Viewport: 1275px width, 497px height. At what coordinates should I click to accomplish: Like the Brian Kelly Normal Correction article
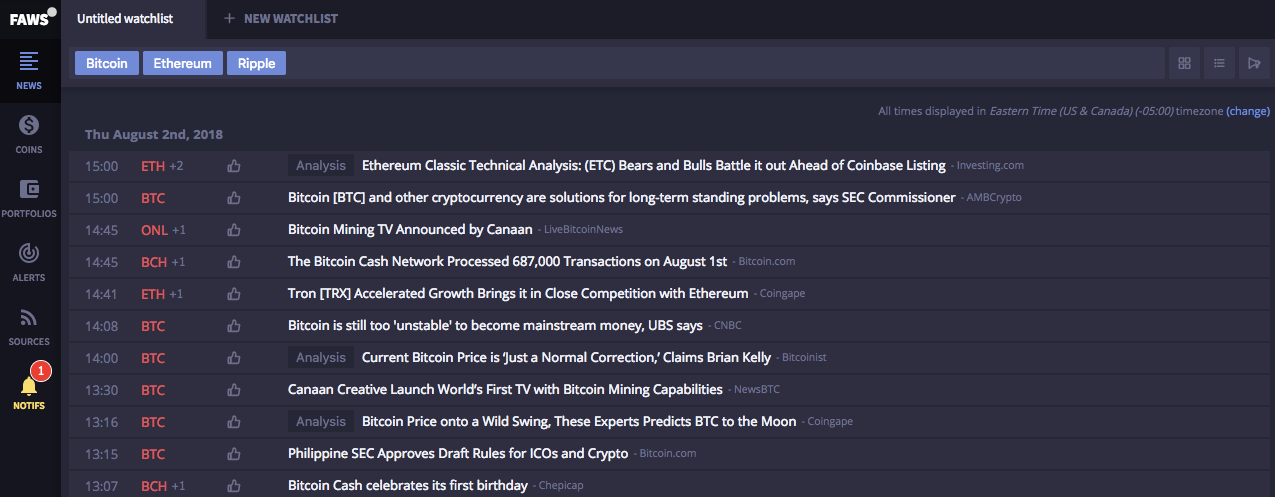click(234, 358)
